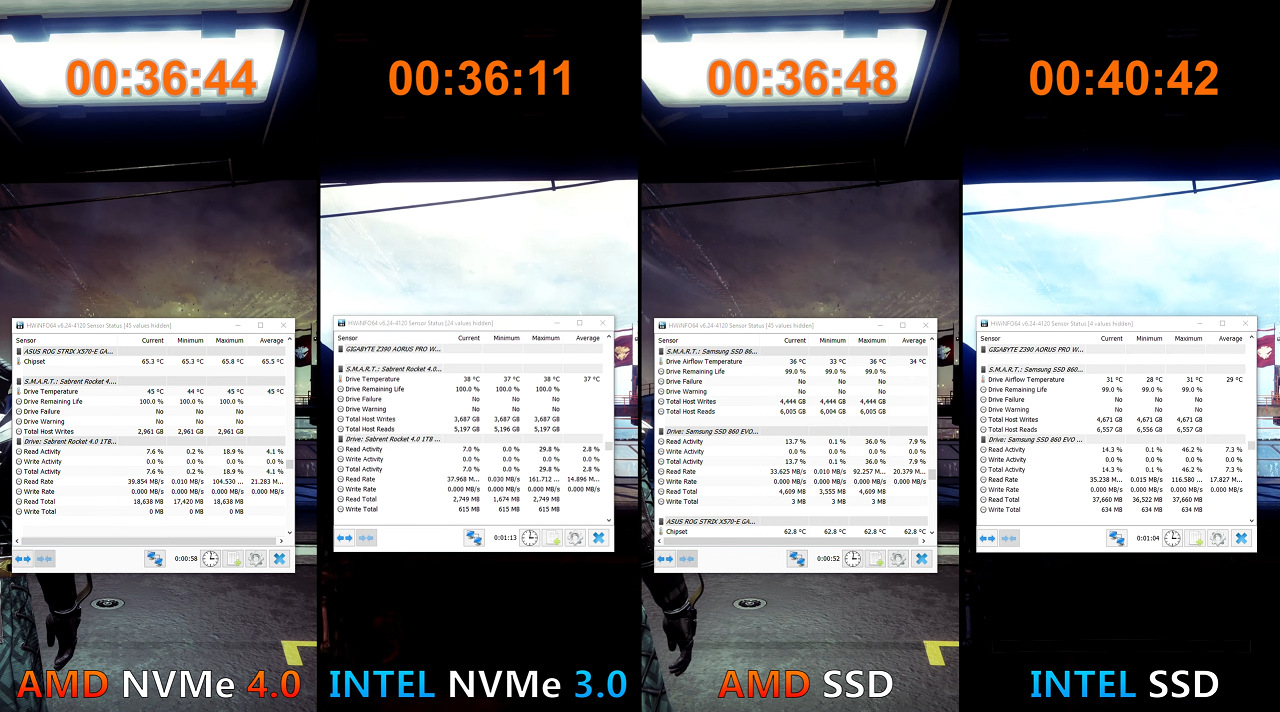Select Read Rate row showing 39.854 MB/s
The width and height of the screenshot is (1280, 712).
[x=149, y=481]
